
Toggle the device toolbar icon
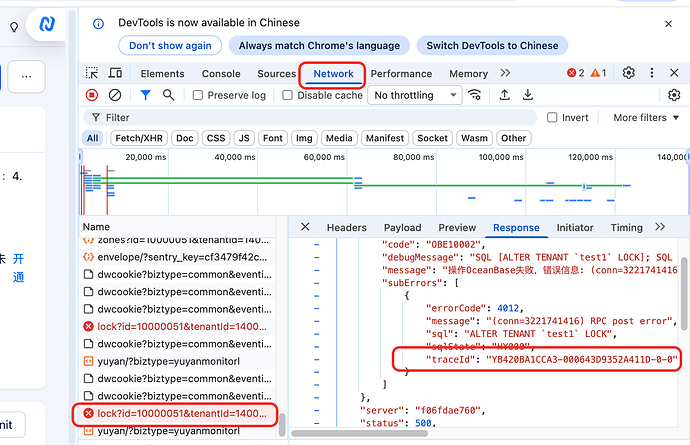click(x=116, y=73)
